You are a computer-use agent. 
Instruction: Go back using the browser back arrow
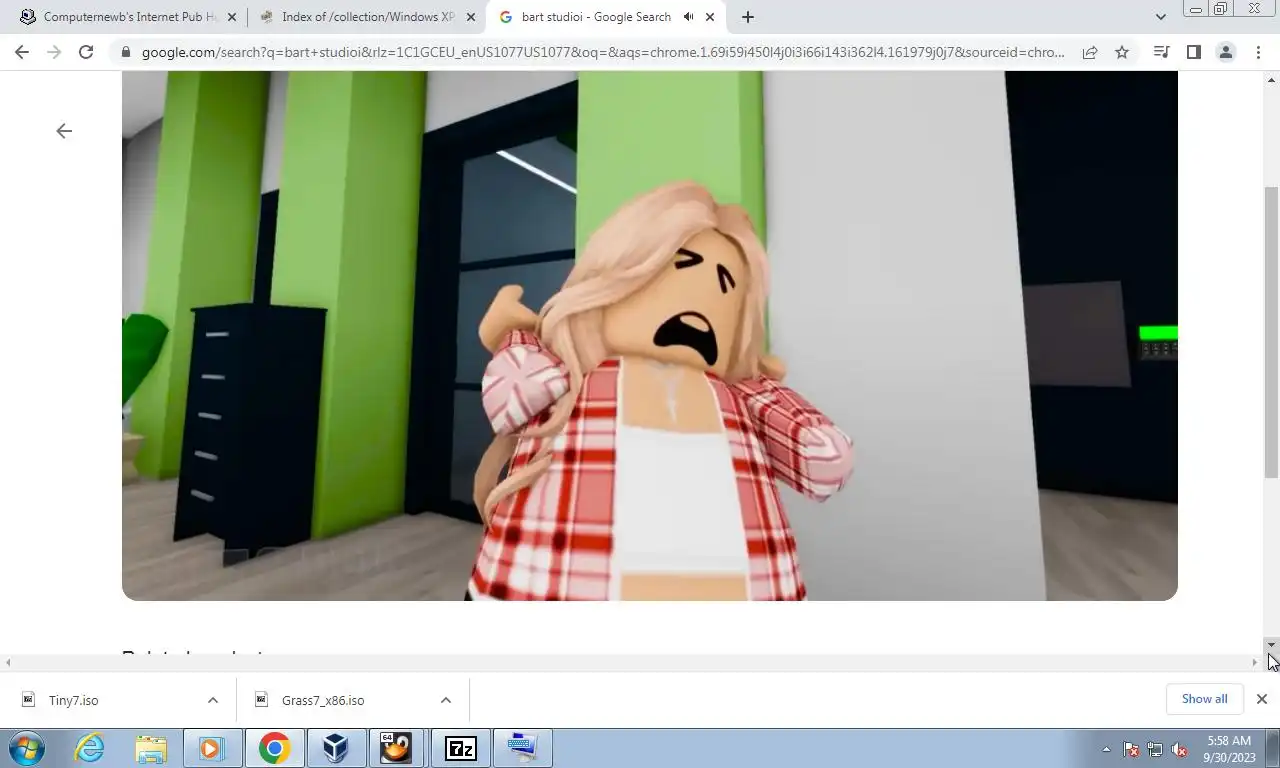click(22, 52)
